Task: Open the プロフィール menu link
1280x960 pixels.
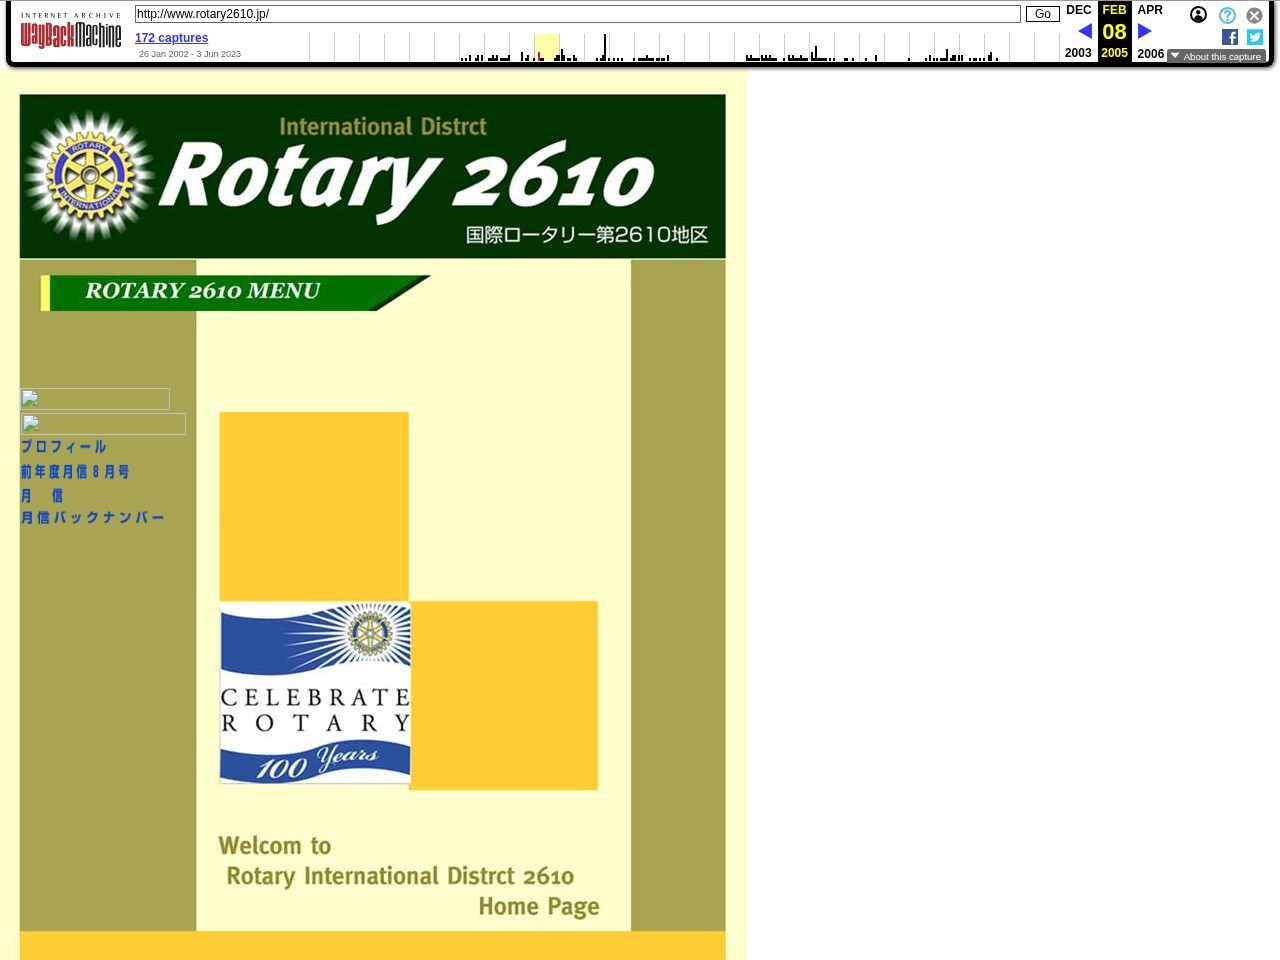Action: (64, 447)
